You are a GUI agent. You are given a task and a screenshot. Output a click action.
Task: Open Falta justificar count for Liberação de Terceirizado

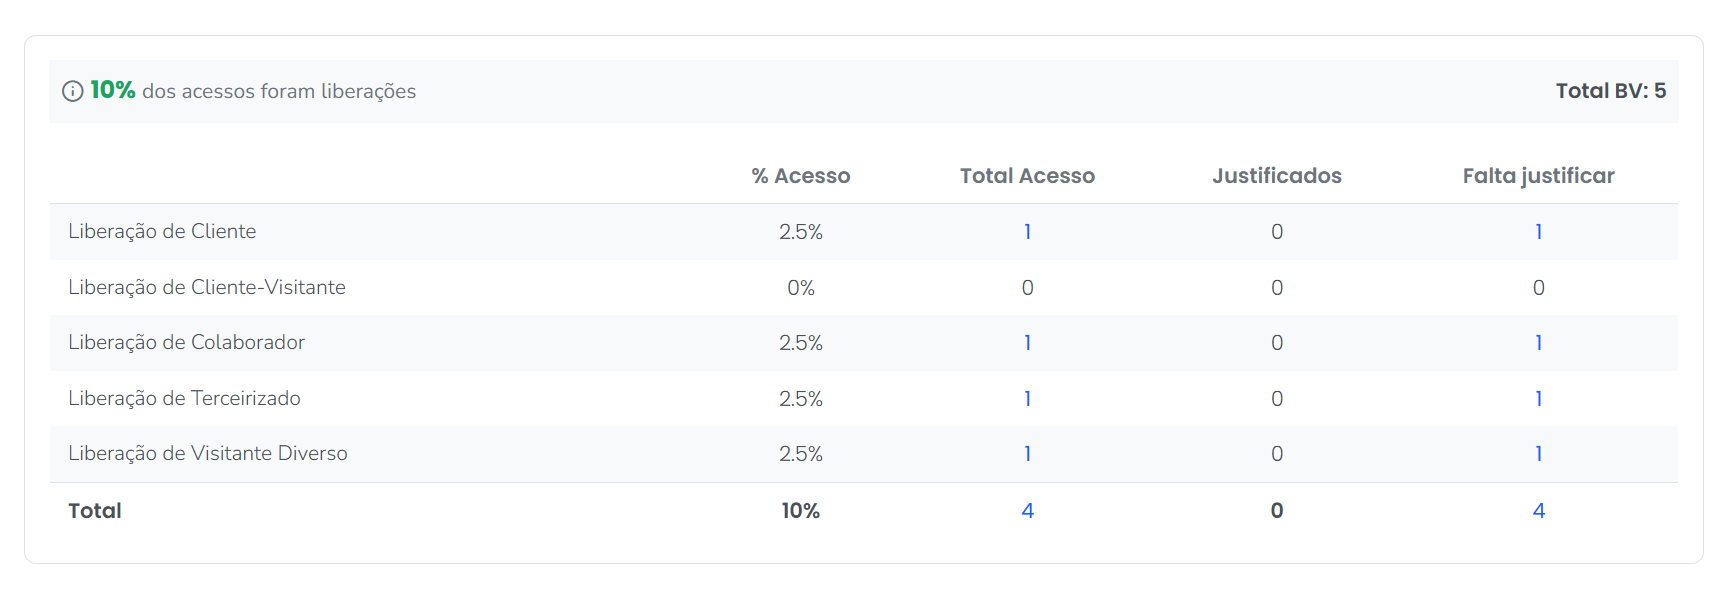tap(1538, 399)
